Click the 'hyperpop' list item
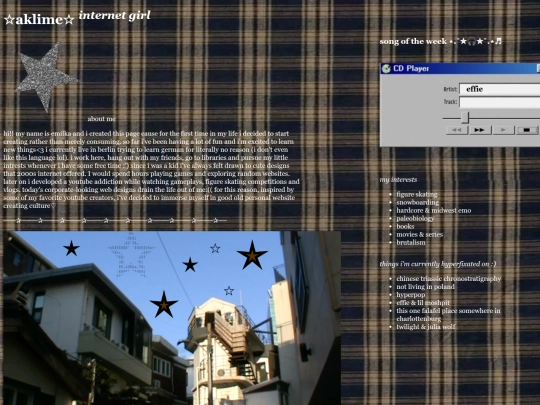The width and height of the screenshot is (540, 405). (411, 295)
